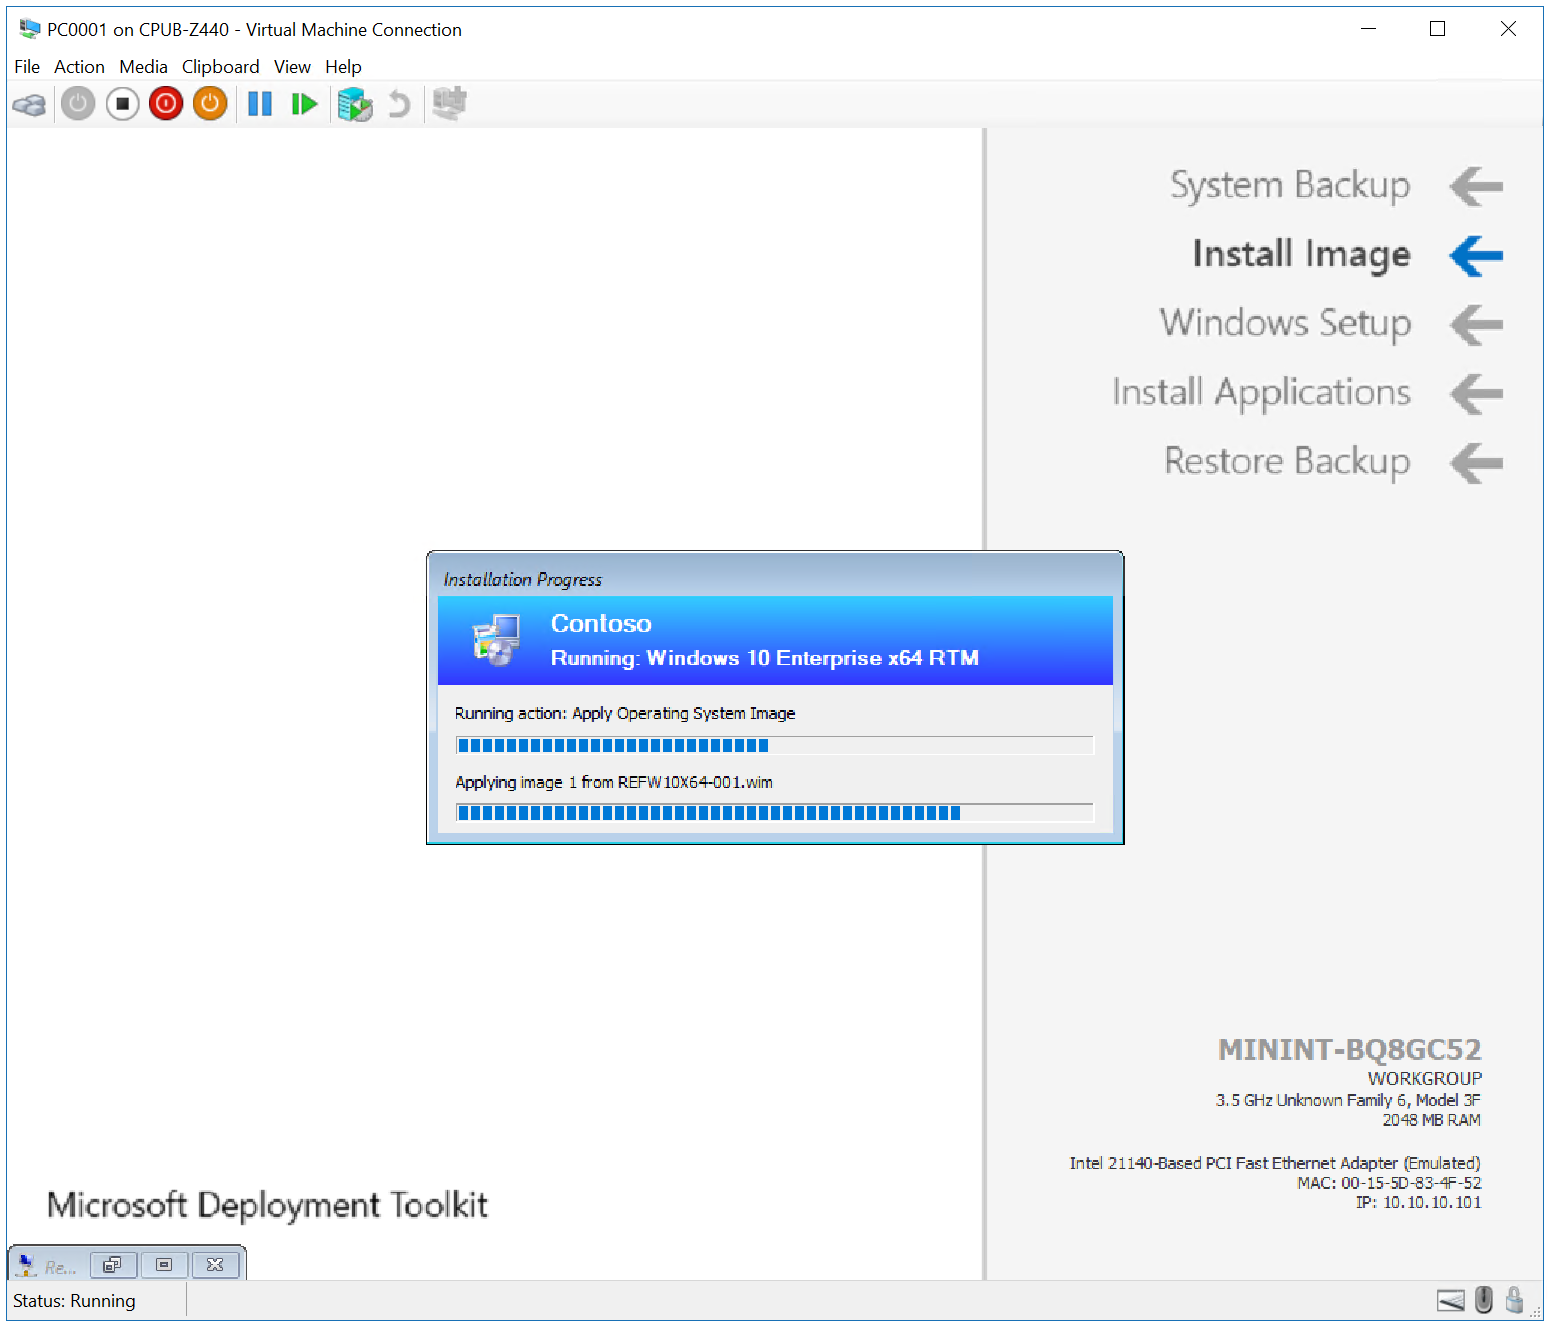This screenshot has height=1327, width=1552.
Task: Click the green Reset button
Action: point(304,104)
